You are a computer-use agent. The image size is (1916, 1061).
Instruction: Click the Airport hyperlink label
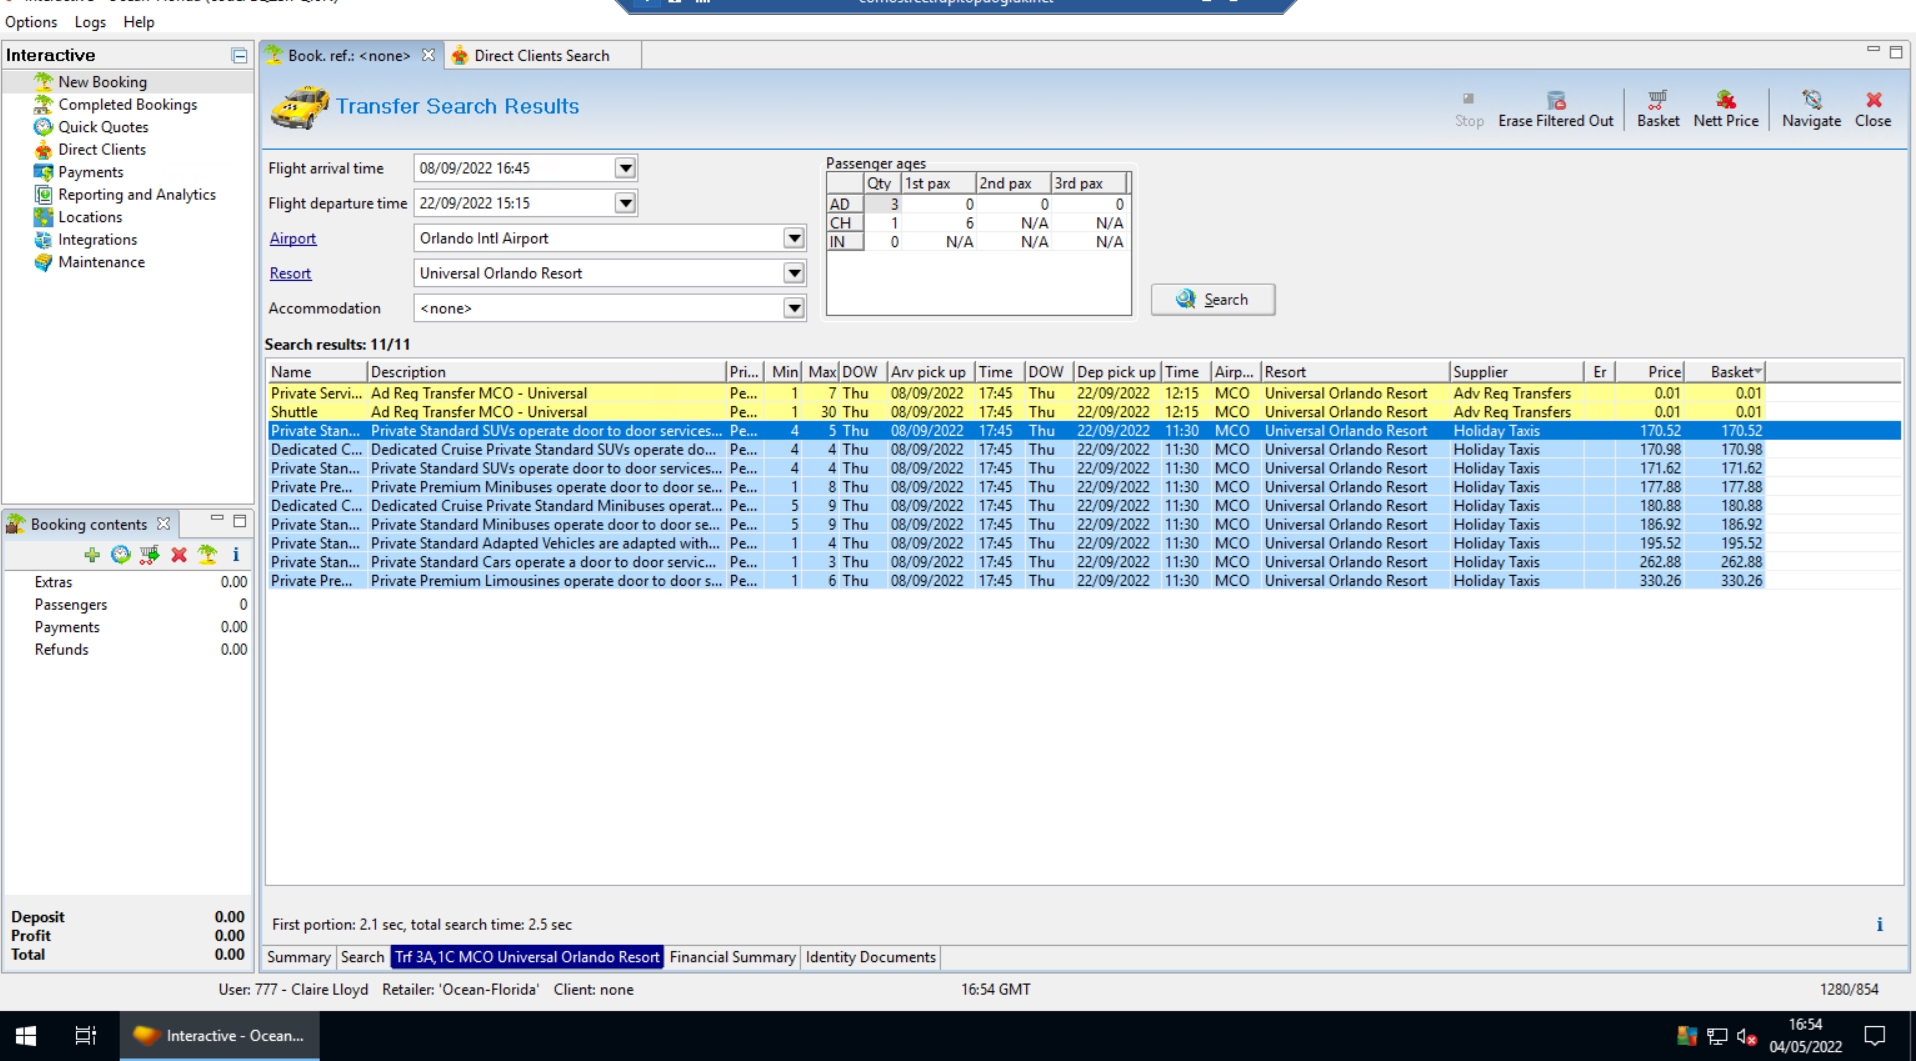(x=293, y=238)
